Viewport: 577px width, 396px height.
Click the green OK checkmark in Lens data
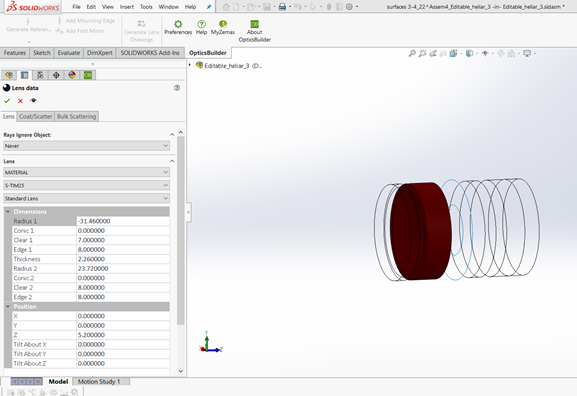click(x=7, y=101)
